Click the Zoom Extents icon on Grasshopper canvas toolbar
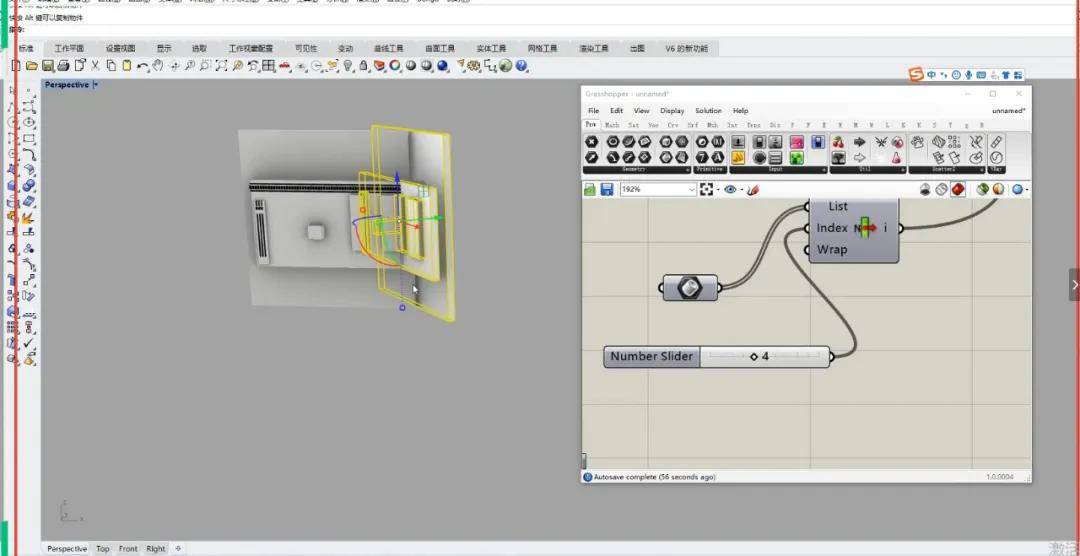 tap(707, 189)
